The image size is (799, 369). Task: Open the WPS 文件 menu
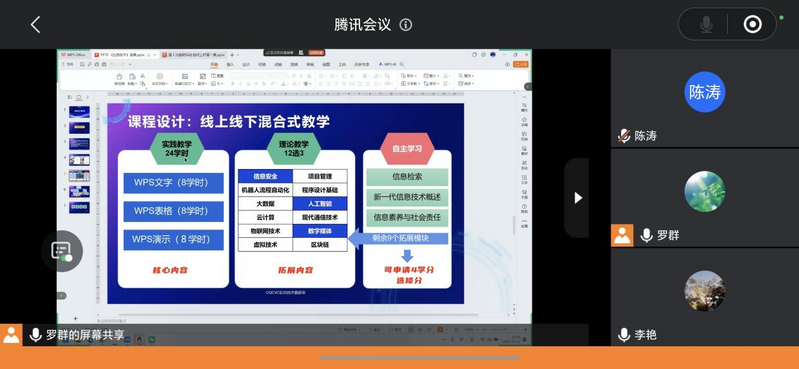[x=67, y=64]
